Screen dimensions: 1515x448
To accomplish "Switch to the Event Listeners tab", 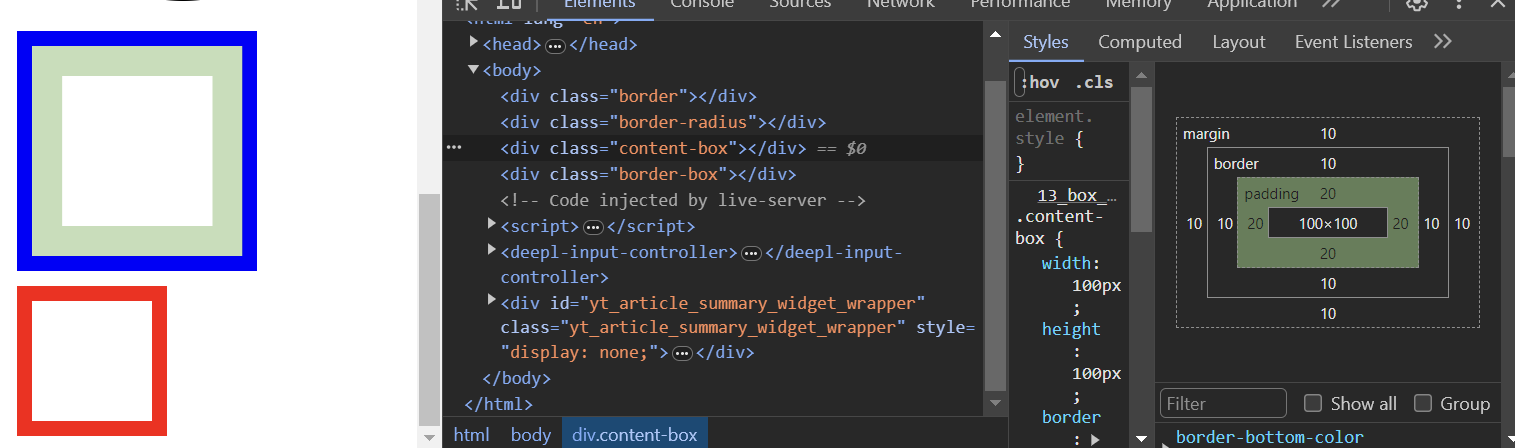I will click(1353, 42).
